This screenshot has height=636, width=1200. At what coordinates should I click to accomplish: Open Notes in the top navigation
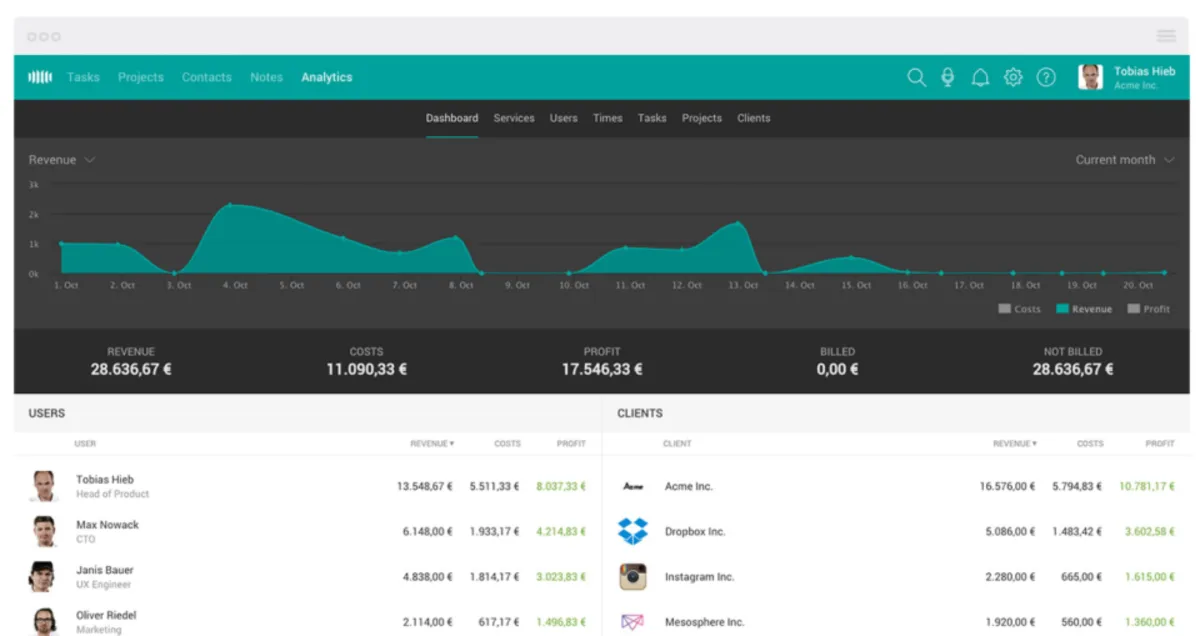point(266,77)
